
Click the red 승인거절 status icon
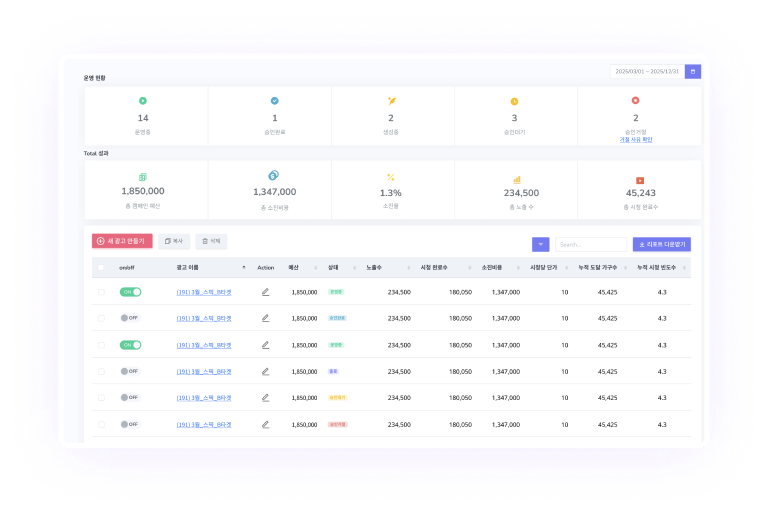pyautogui.click(x=636, y=101)
